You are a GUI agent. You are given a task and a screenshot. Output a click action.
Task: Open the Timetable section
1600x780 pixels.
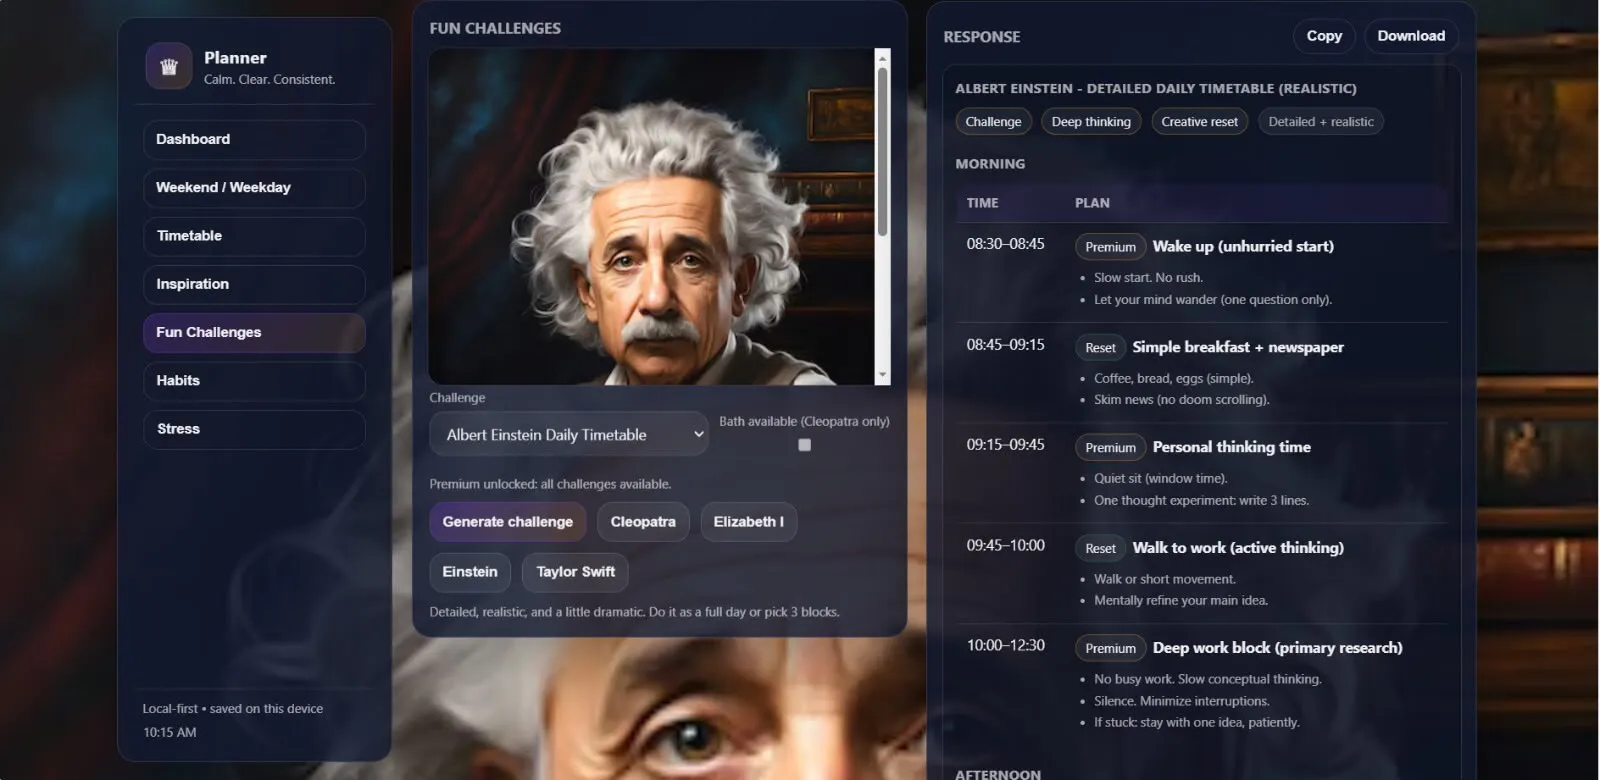coord(254,236)
